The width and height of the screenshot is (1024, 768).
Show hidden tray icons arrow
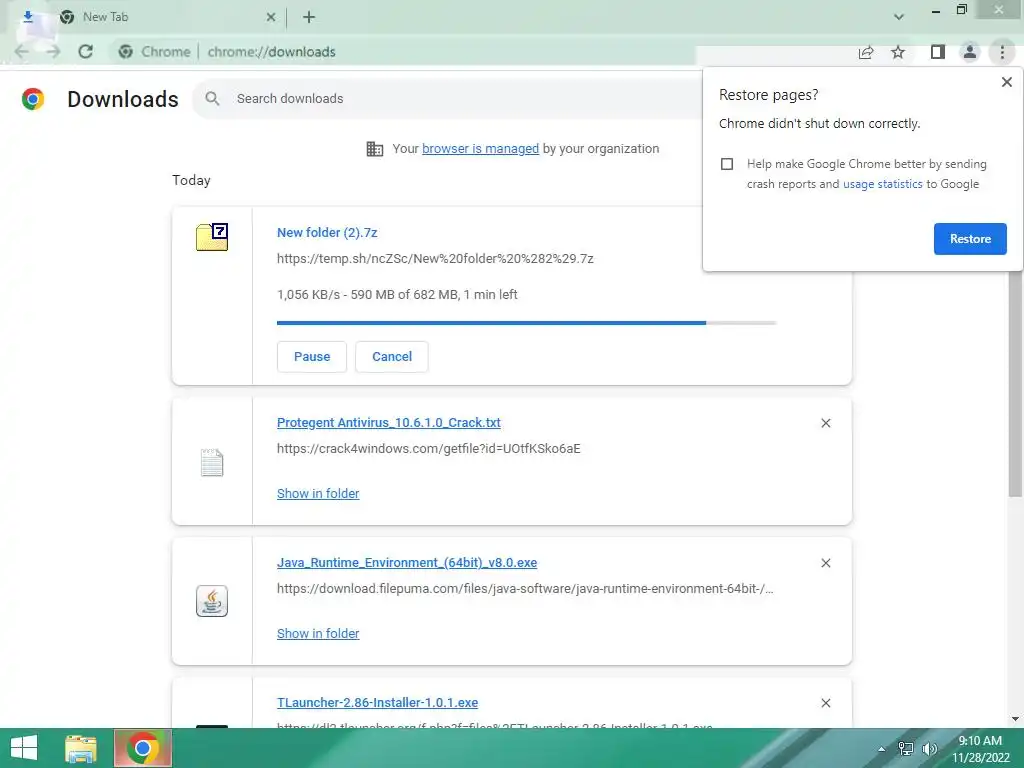pyautogui.click(x=882, y=749)
